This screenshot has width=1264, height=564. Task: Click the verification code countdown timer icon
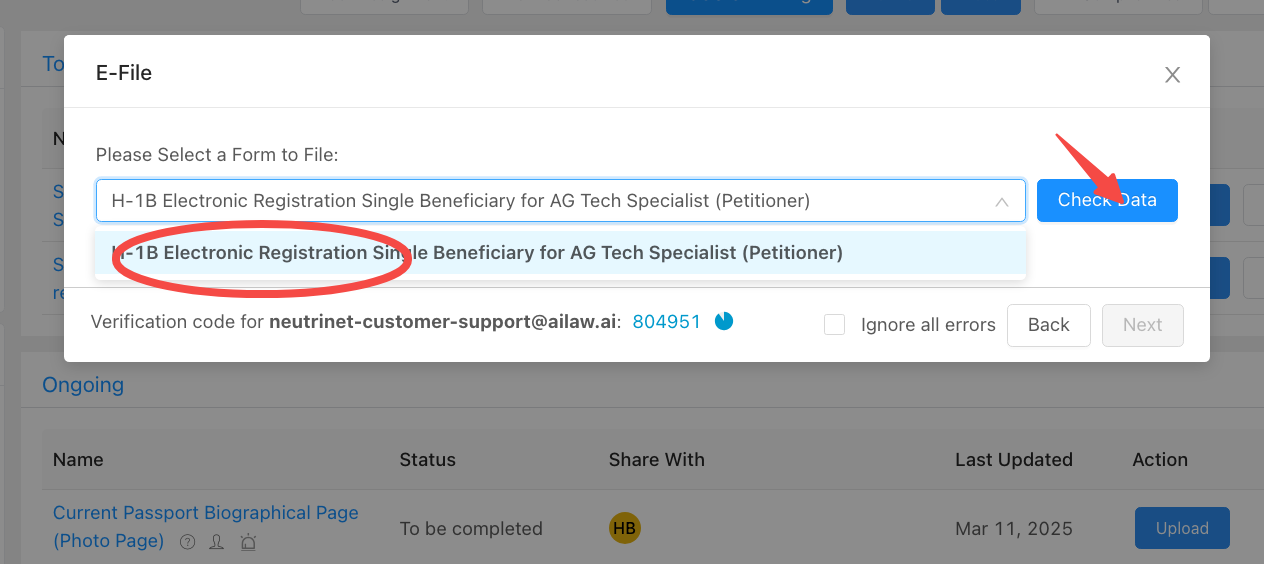click(724, 321)
